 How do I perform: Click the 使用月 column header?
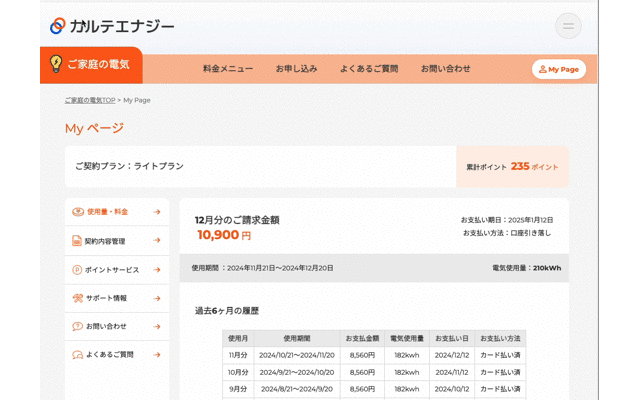coord(238,338)
